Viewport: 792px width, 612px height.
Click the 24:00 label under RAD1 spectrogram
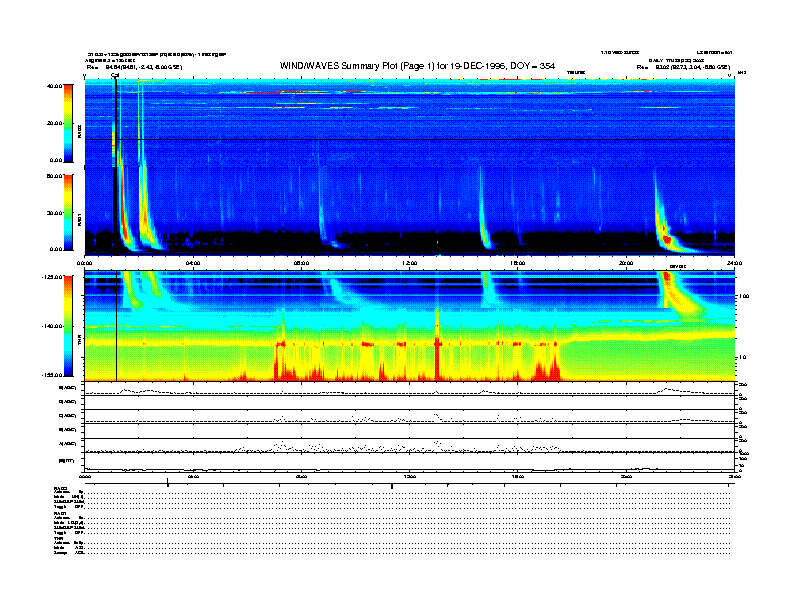pos(734,263)
